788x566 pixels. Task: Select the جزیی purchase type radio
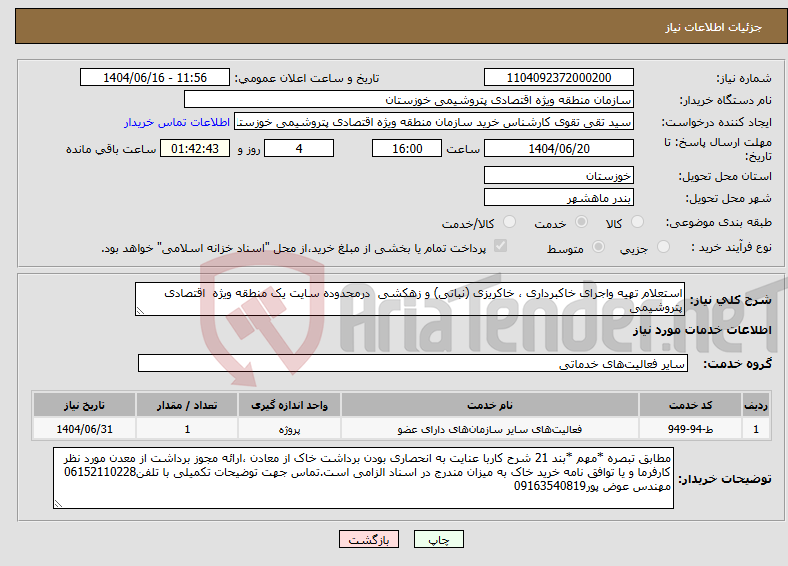[663, 246]
